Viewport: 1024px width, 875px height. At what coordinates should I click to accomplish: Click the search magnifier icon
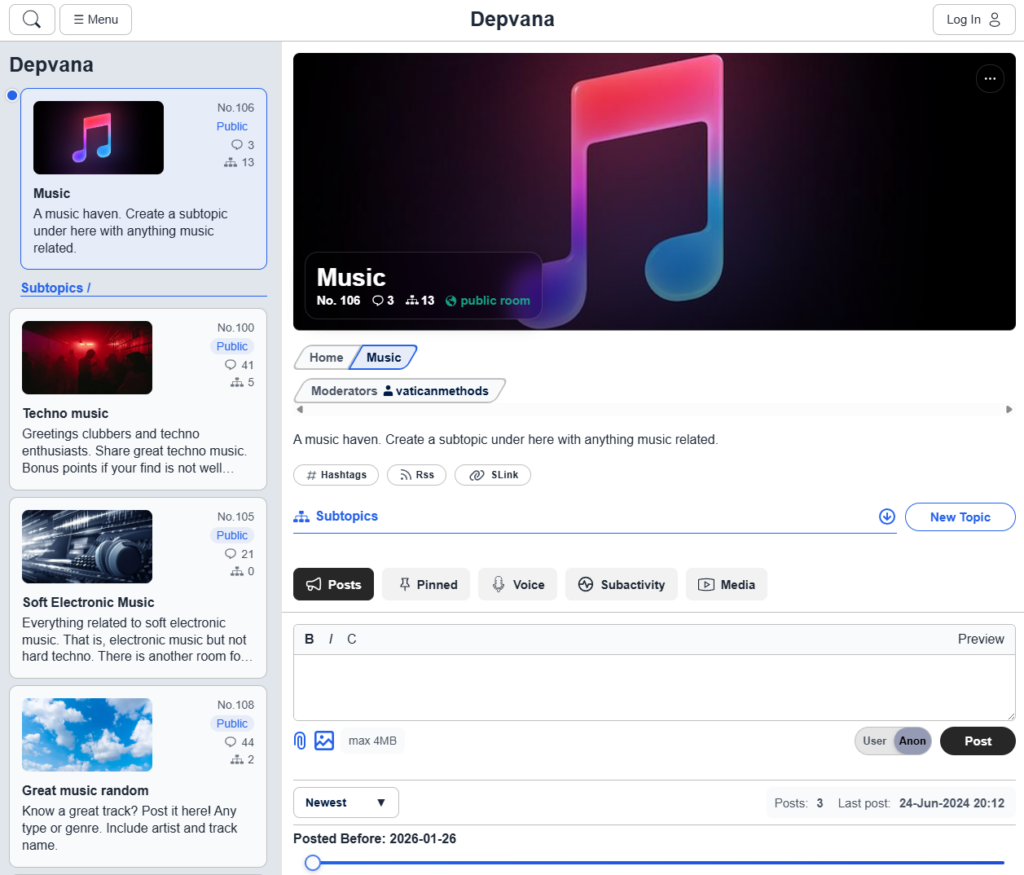click(32, 19)
